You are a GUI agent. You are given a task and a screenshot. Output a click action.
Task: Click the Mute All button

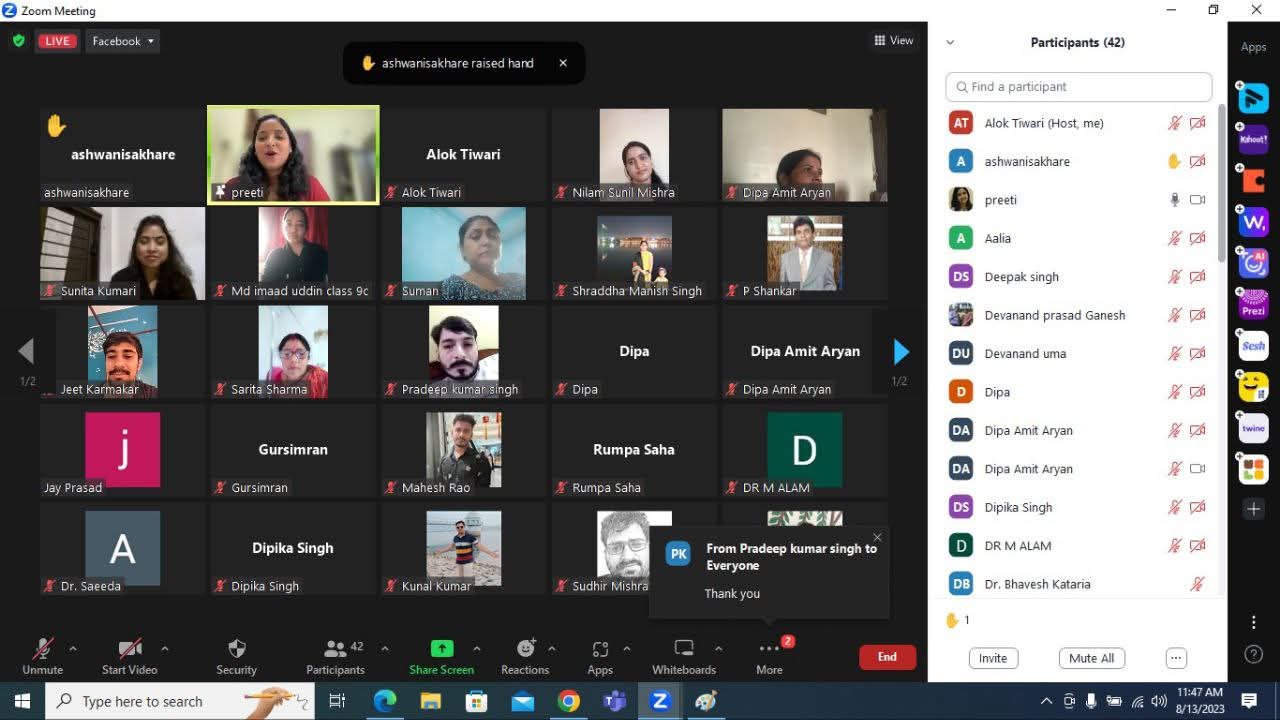pyautogui.click(x=1091, y=658)
